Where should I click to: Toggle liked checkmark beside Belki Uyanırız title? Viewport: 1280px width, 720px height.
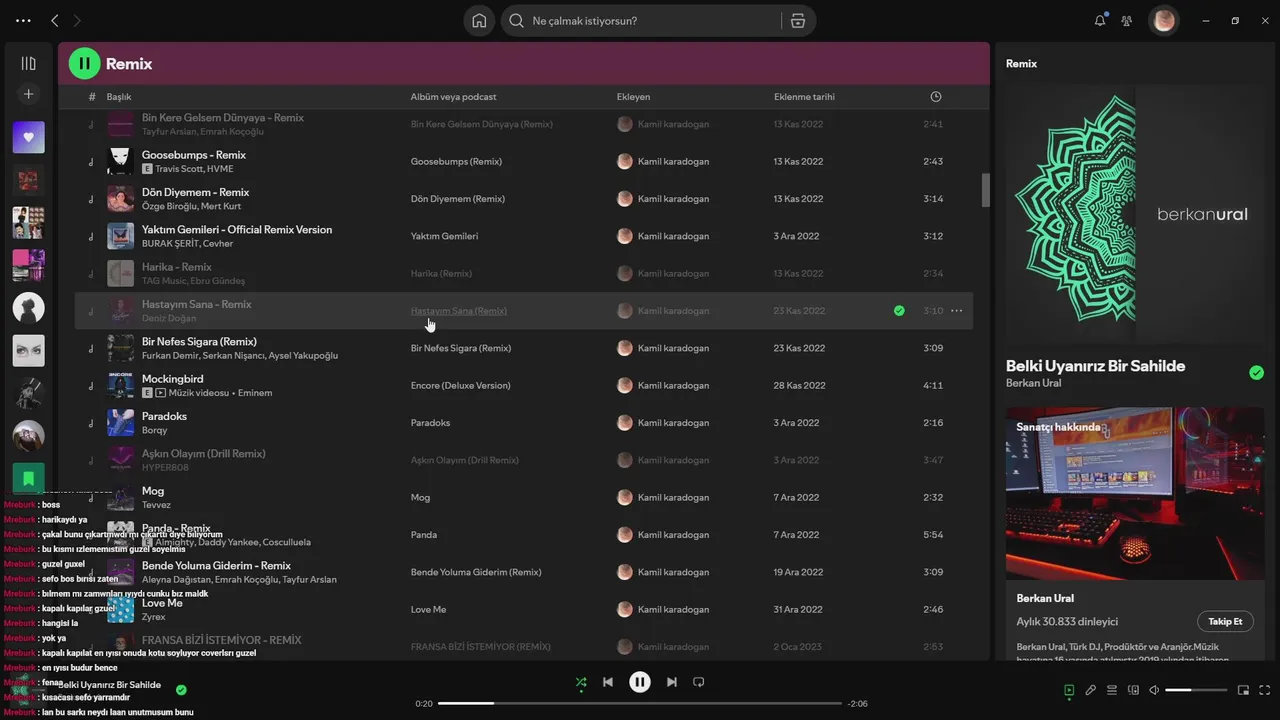click(x=1257, y=373)
